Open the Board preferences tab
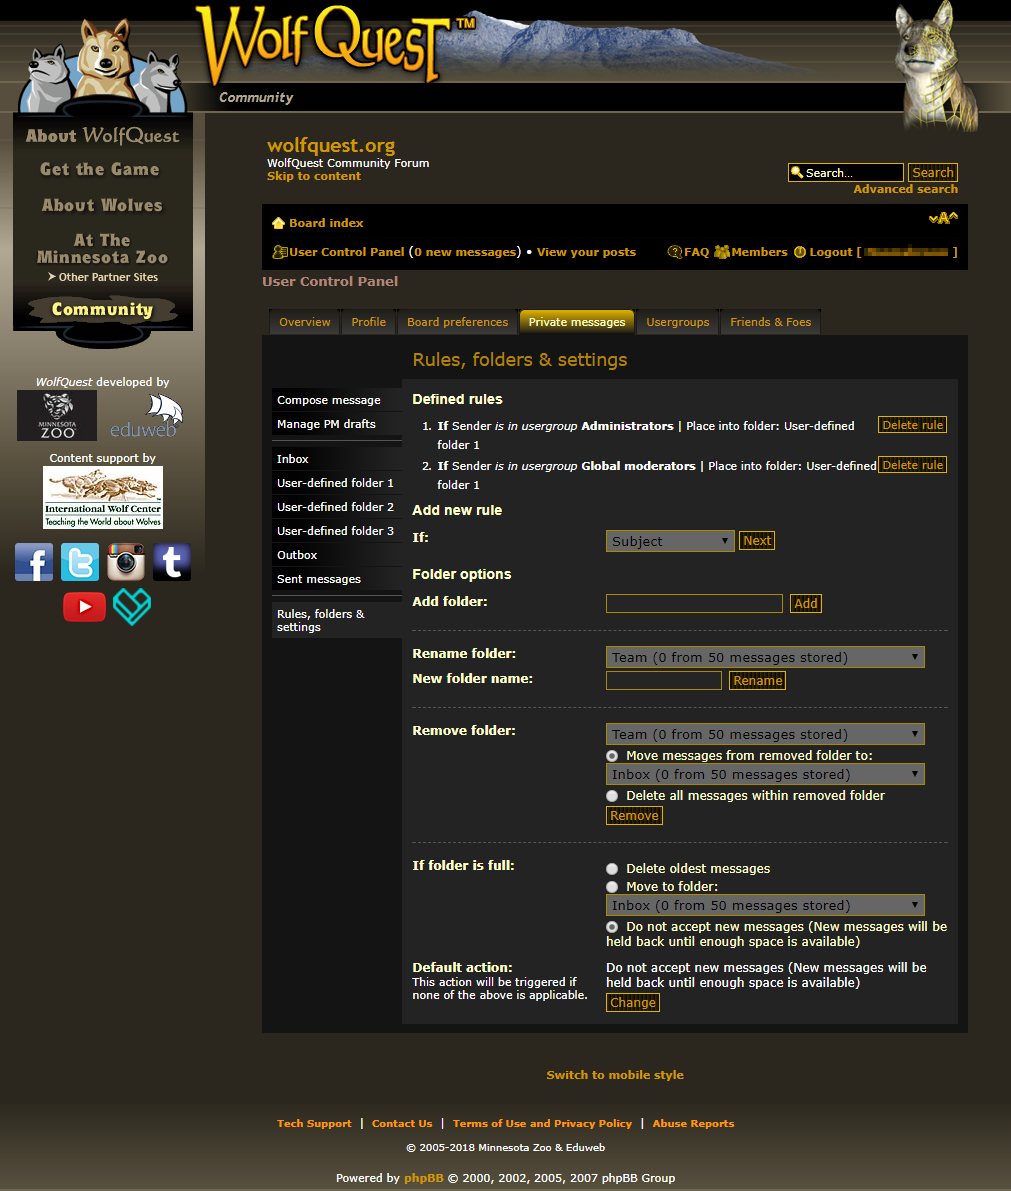The height and width of the screenshot is (1191, 1011). 457,322
